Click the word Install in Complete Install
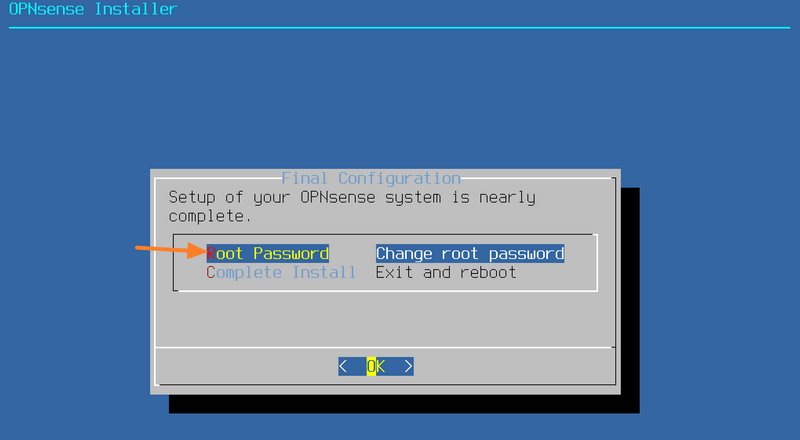 click(324, 273)
